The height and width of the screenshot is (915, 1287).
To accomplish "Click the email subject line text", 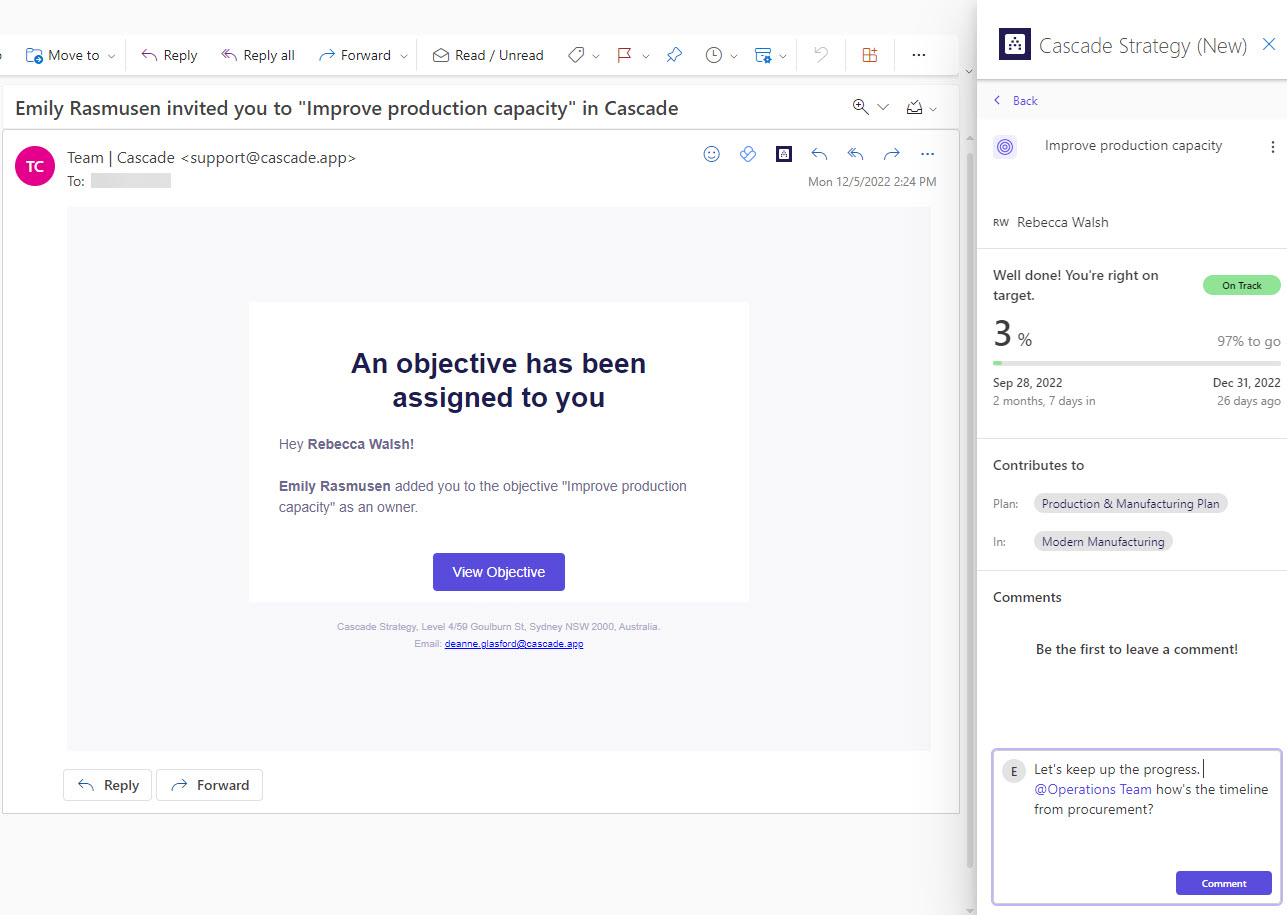I will 347,108.
